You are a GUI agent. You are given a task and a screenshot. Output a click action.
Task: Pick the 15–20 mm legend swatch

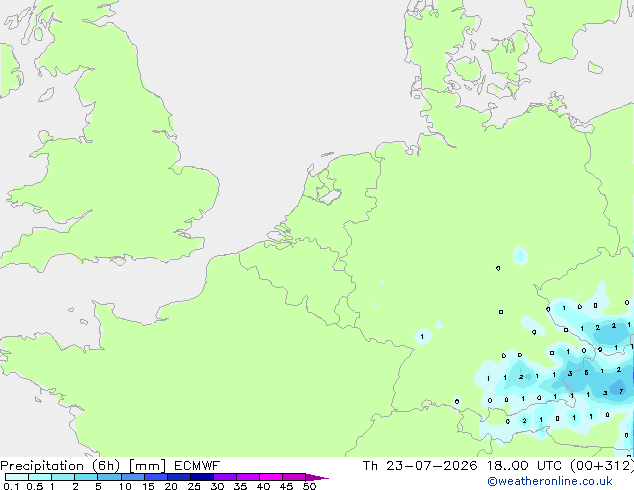pyautogui.click(x=156, y=477)
